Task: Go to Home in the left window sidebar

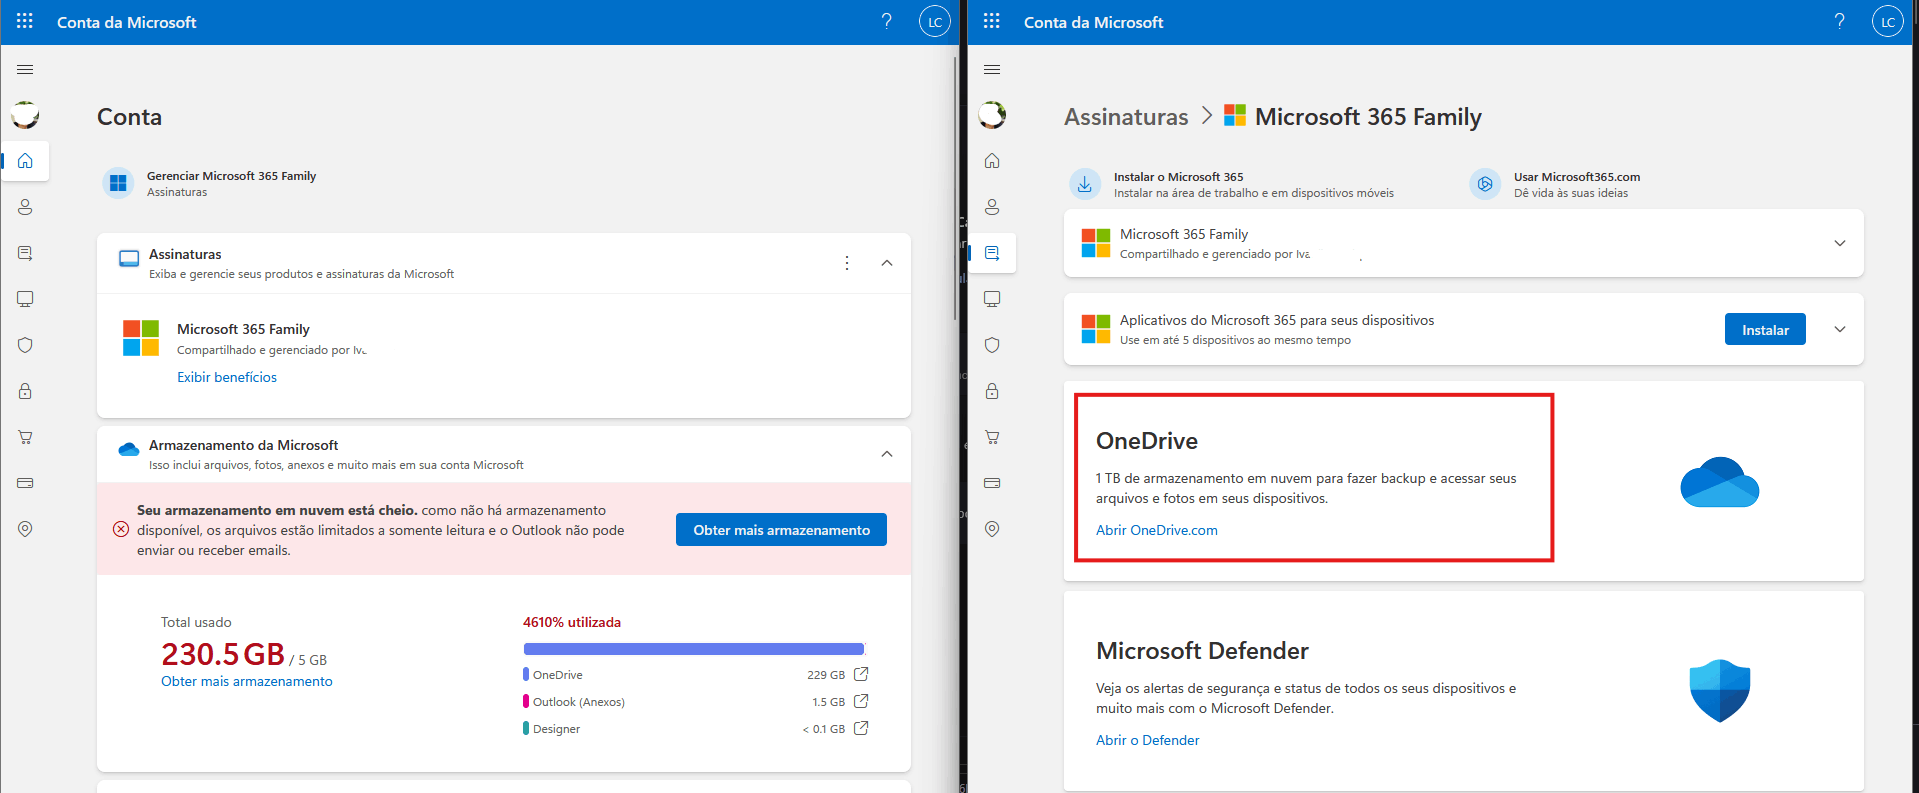Action: point(25,160)
